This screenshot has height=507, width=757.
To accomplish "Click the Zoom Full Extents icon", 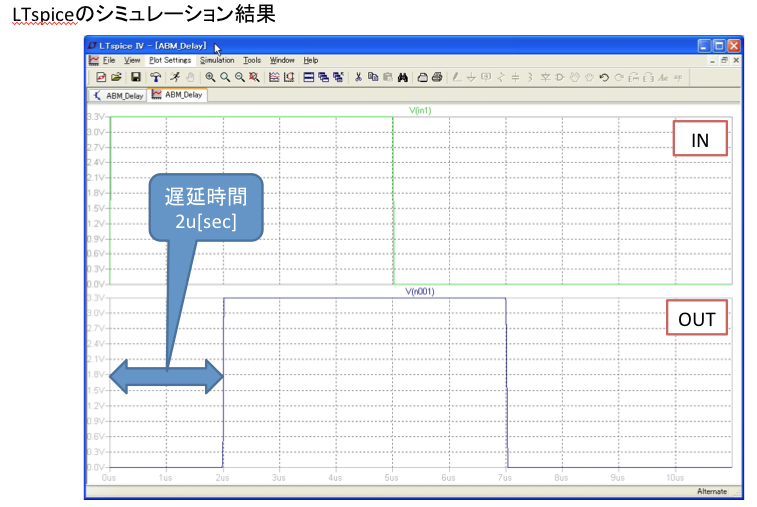I will click(255, 76).
